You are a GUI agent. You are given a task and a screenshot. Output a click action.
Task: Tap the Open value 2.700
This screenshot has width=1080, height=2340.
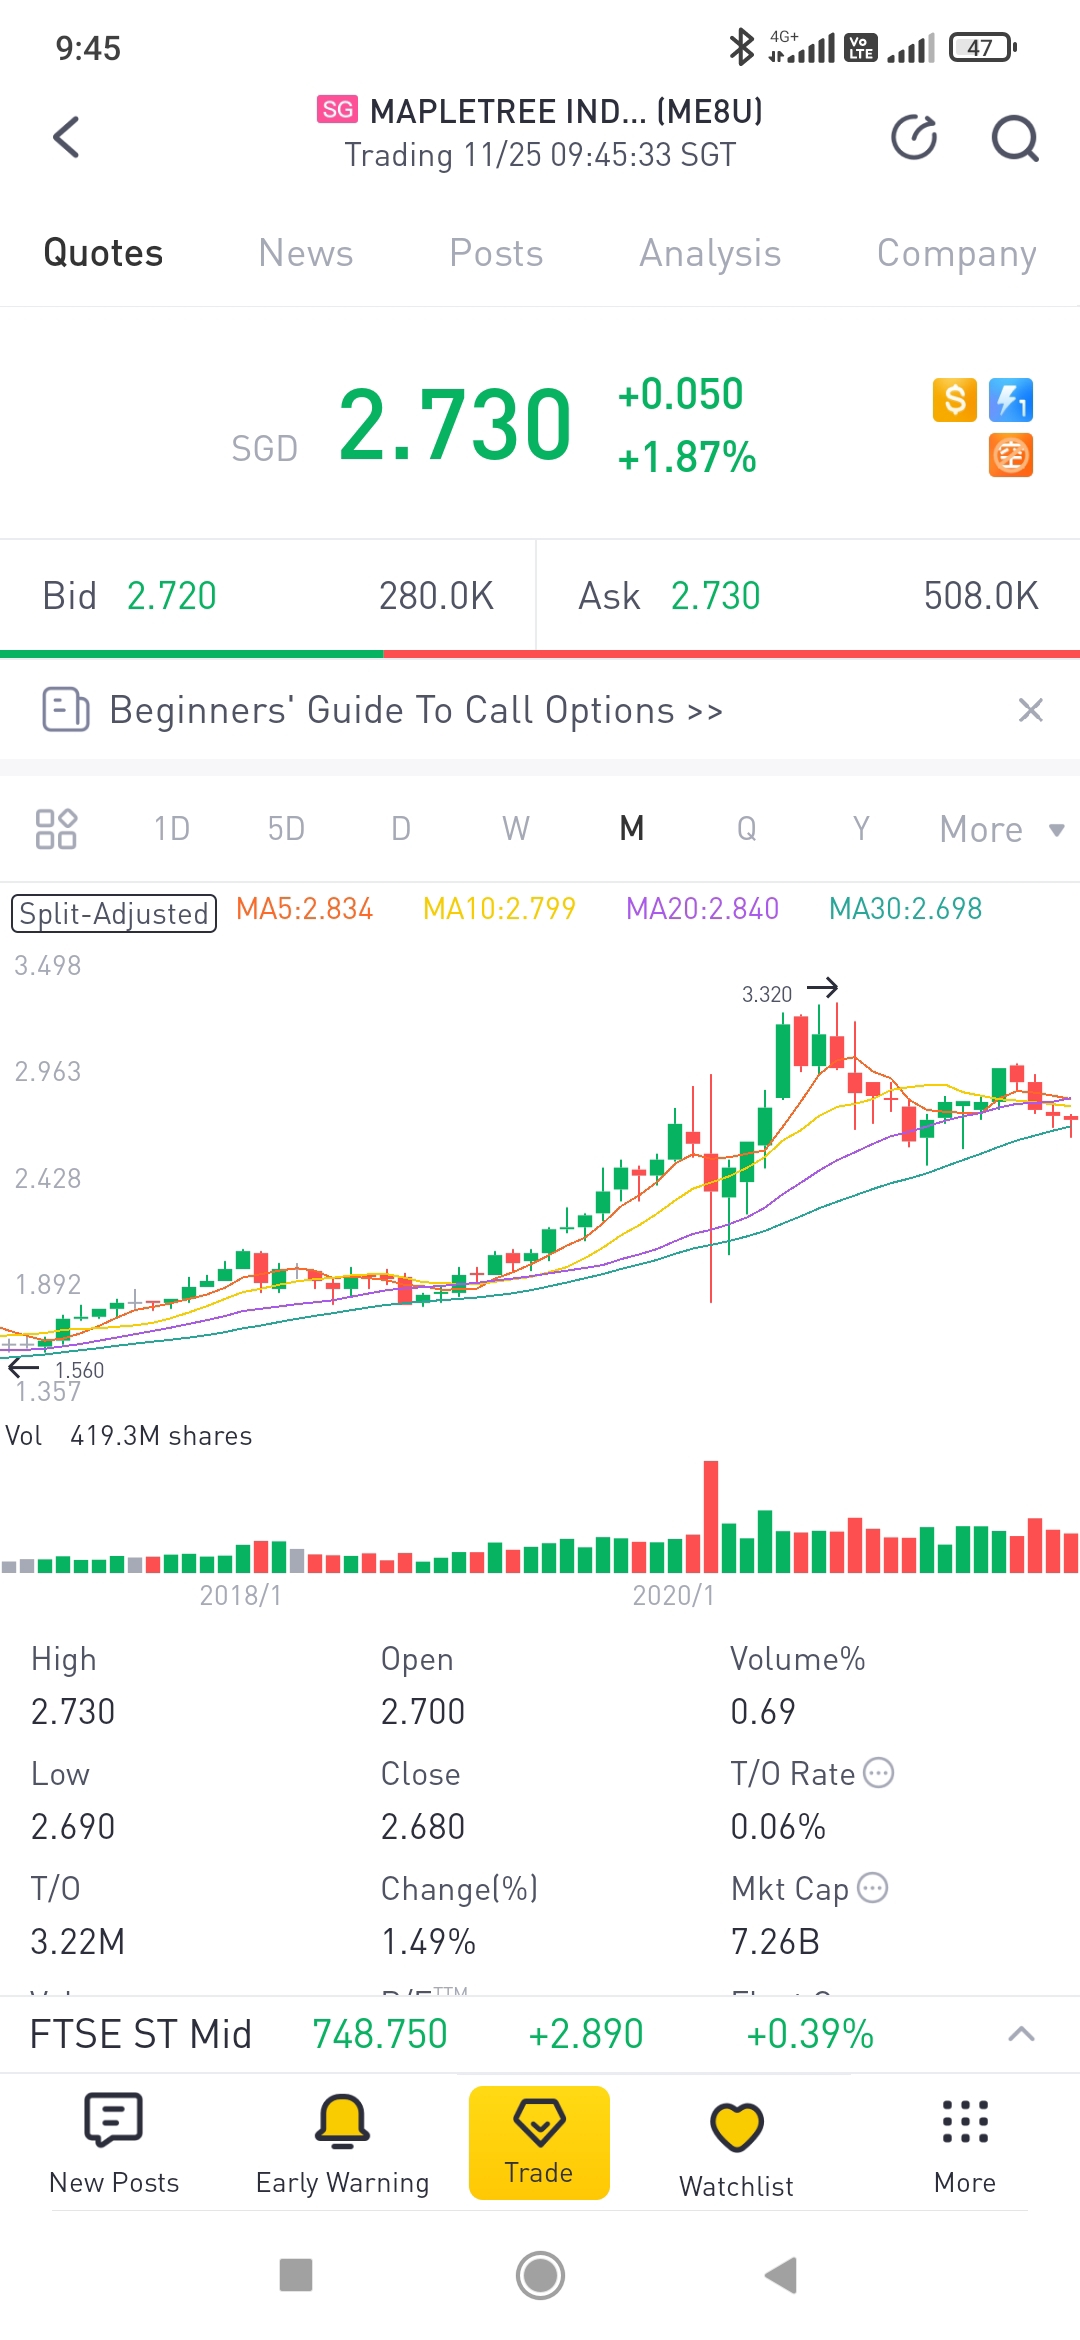click(423, 1712)
